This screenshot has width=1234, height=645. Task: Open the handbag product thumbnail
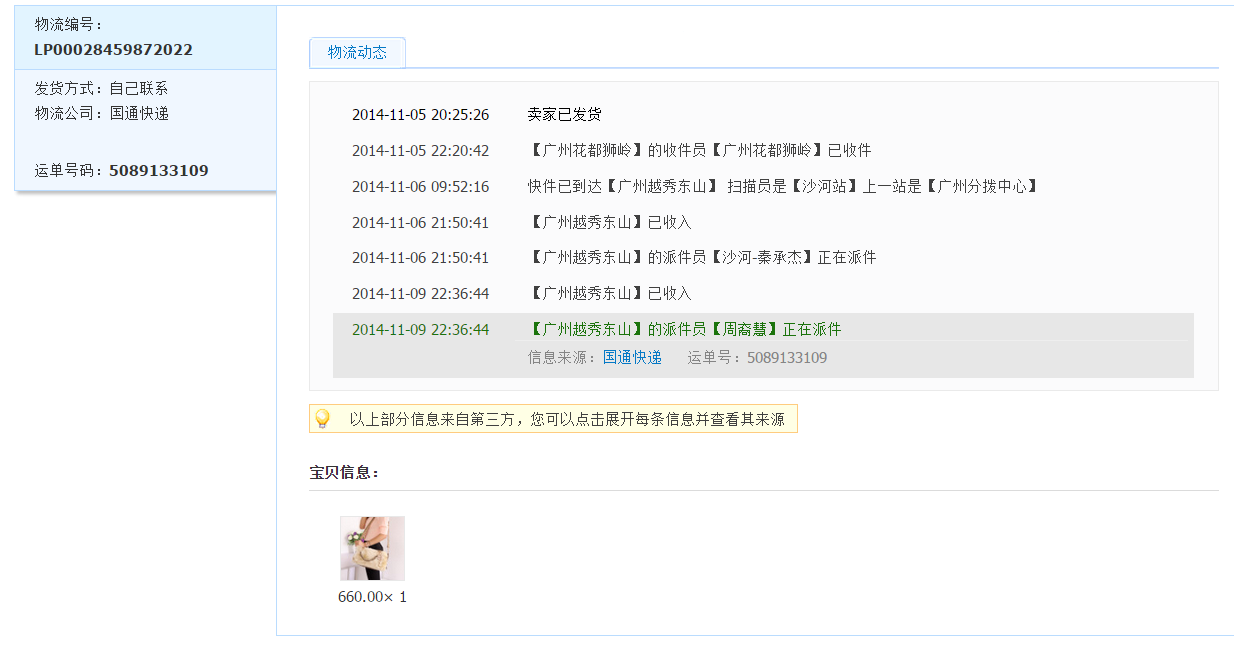point(372,548)
